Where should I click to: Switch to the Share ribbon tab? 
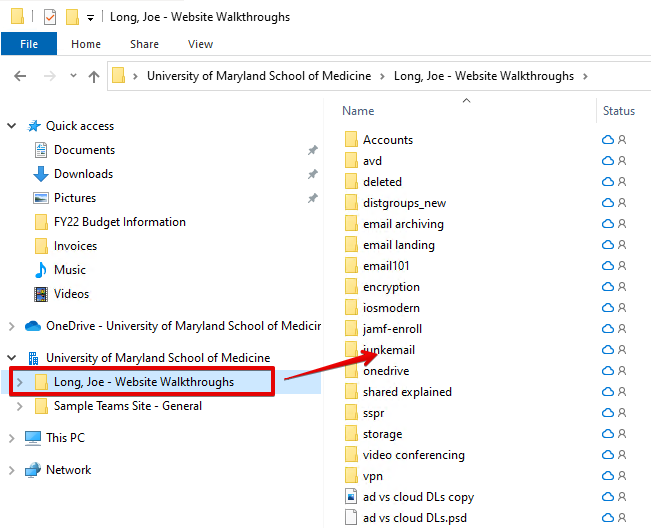pyautogui.click(x=144, y=44)
